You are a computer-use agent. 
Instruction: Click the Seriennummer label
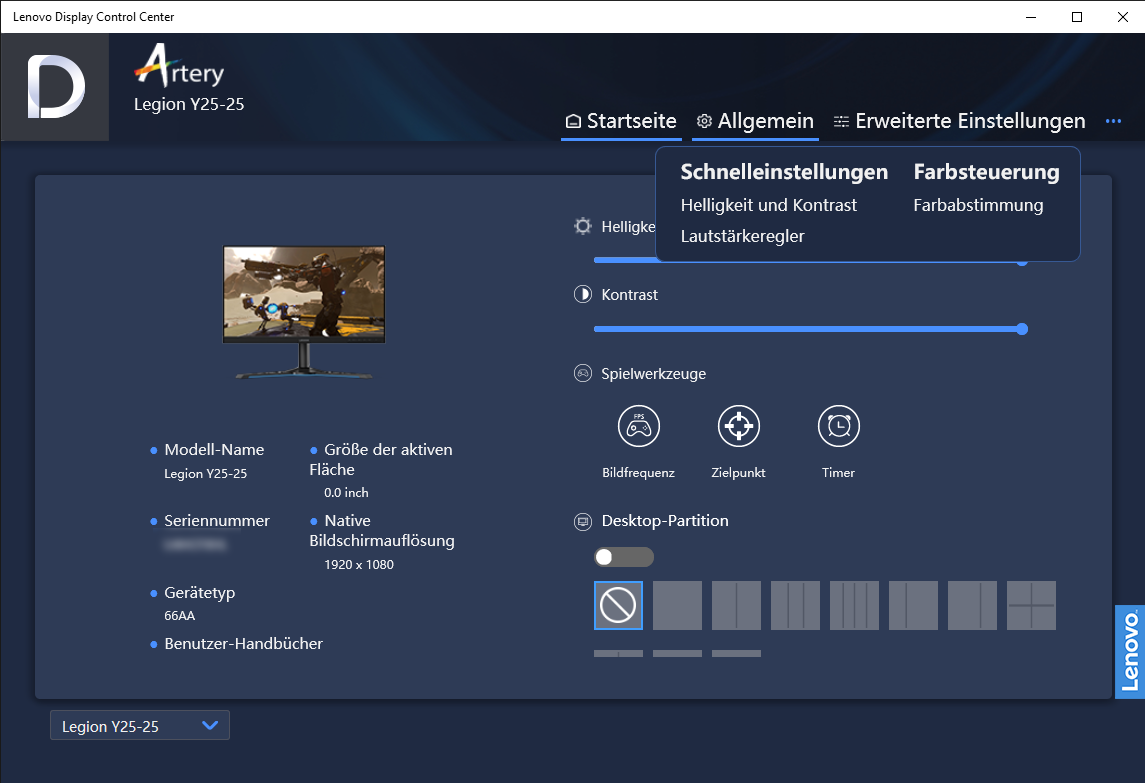pyautogui.click(x=217, y=521)
